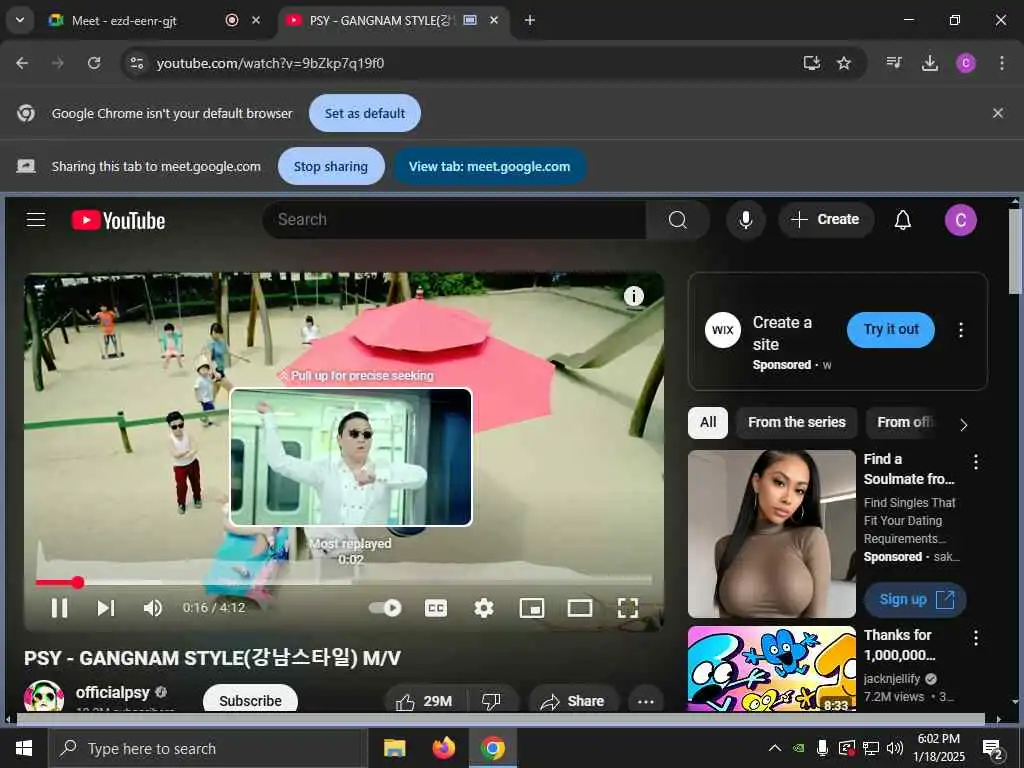The width and height of the screenshot is (1024, 768).
Task: Seek on the video progress bar
Action: click(344, 581)
